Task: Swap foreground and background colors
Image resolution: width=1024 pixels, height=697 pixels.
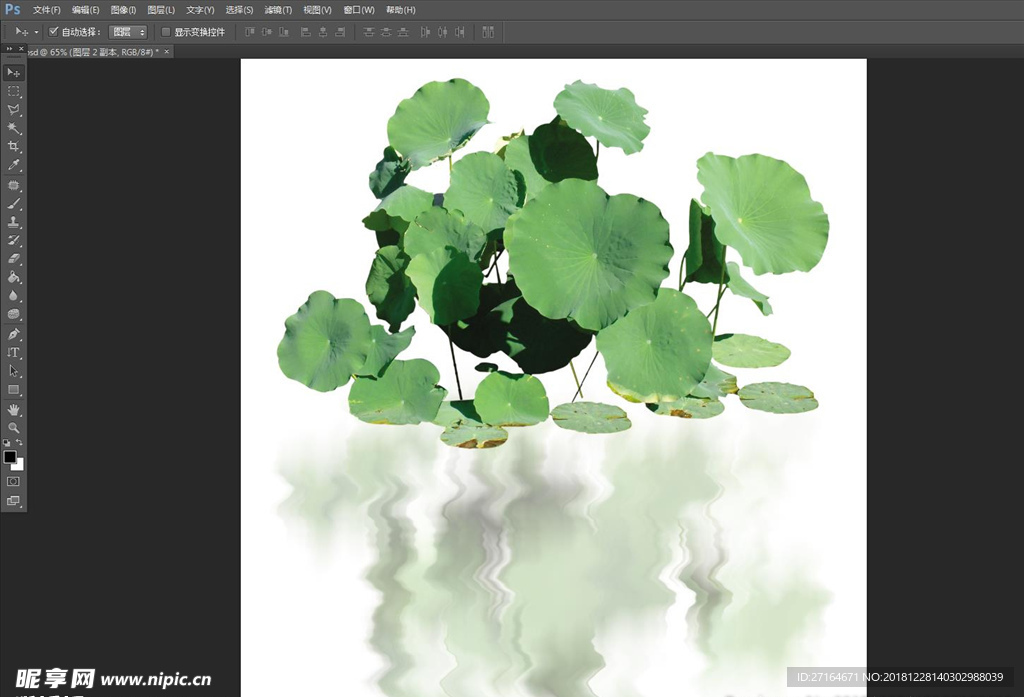Action: click(20, 443)
